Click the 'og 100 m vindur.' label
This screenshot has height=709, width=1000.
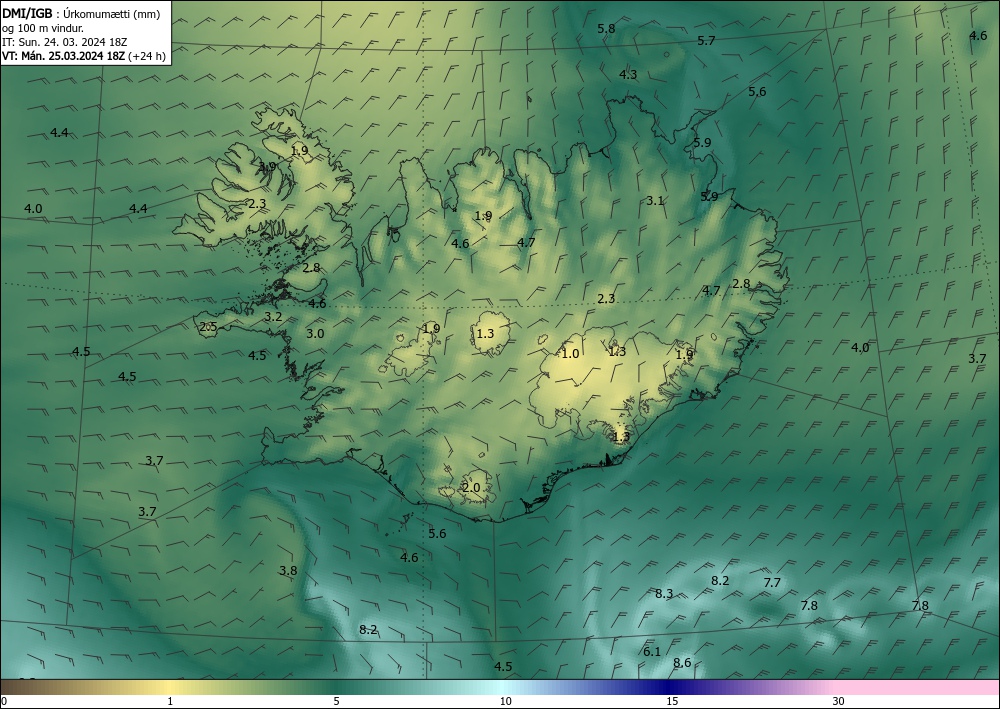tap(43, 28)
